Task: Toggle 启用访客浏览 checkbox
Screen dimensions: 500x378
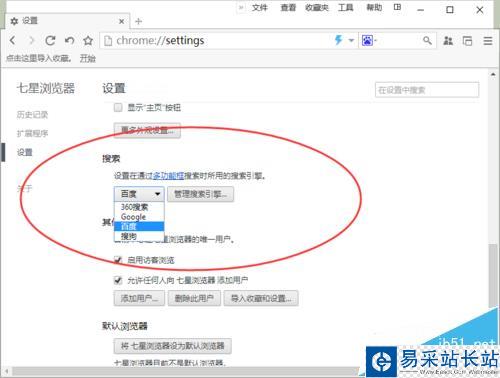Action: click(x=118, y=260)
